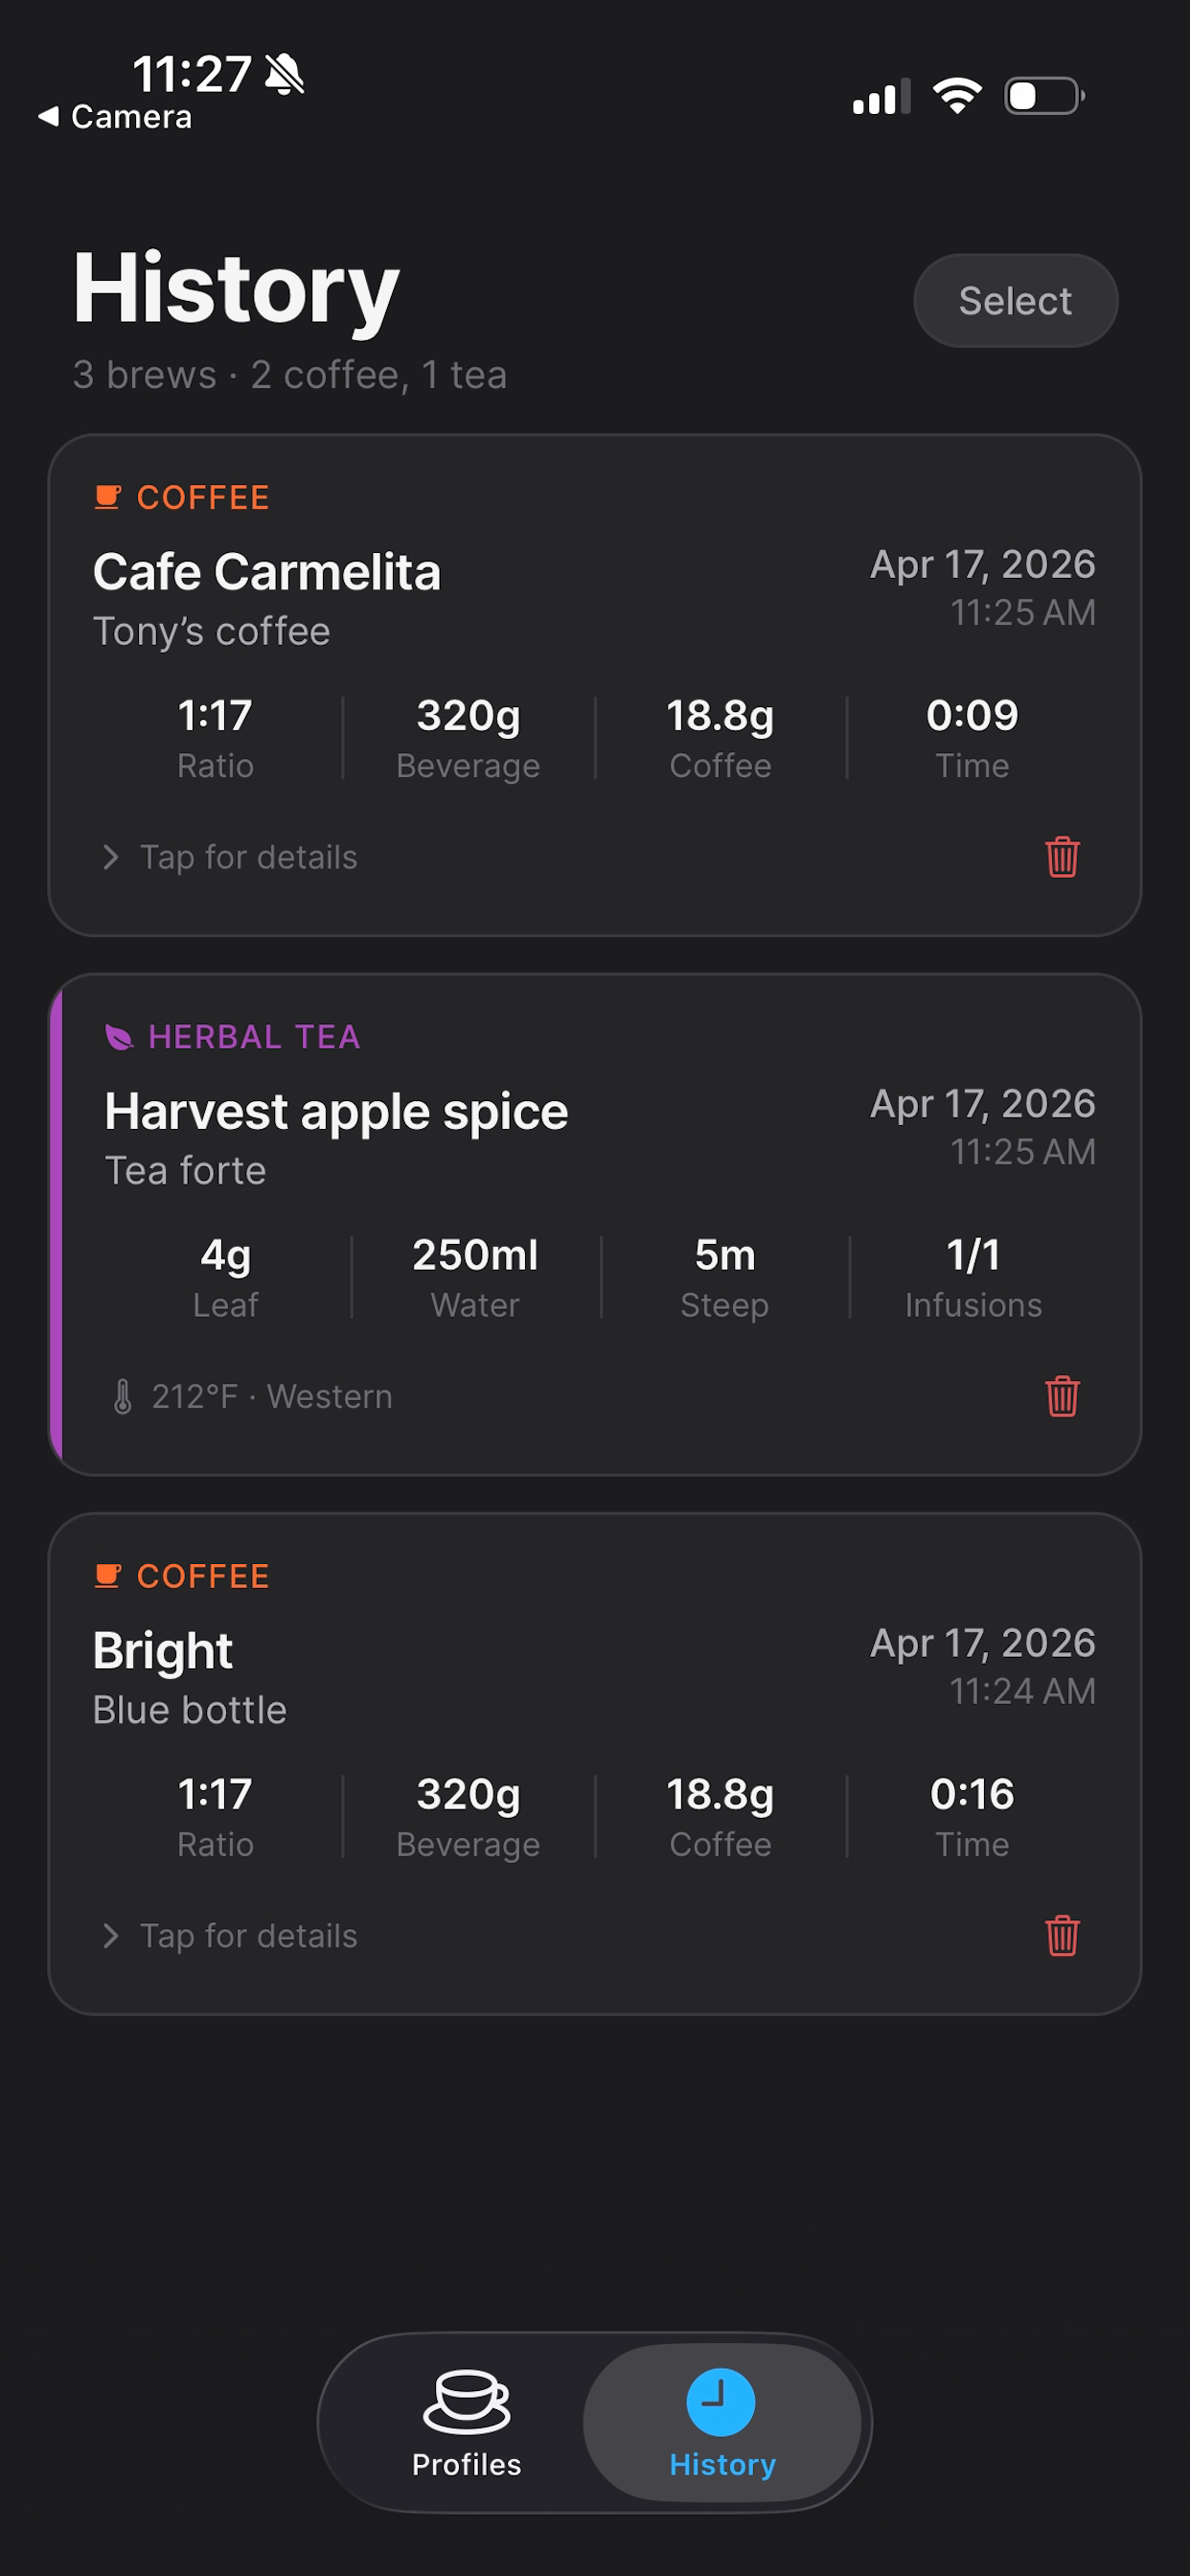
Task: Expand Cafe Carmelita via Tap for details chevron
Action: [x=111, y=857]
